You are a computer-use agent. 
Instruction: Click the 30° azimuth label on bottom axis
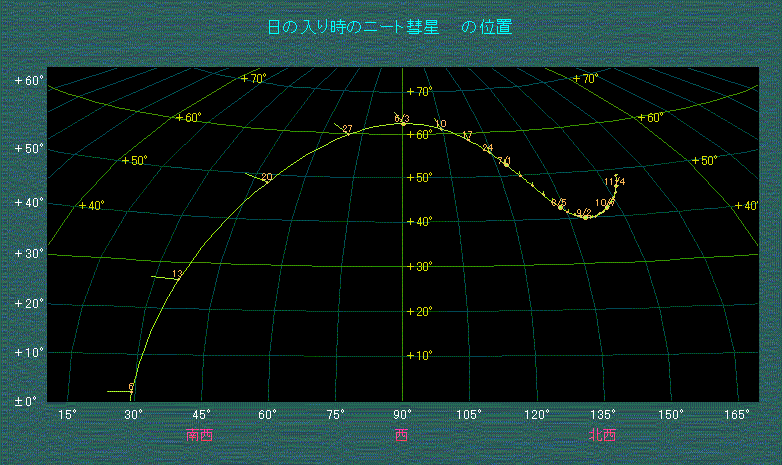coord(133,415)
